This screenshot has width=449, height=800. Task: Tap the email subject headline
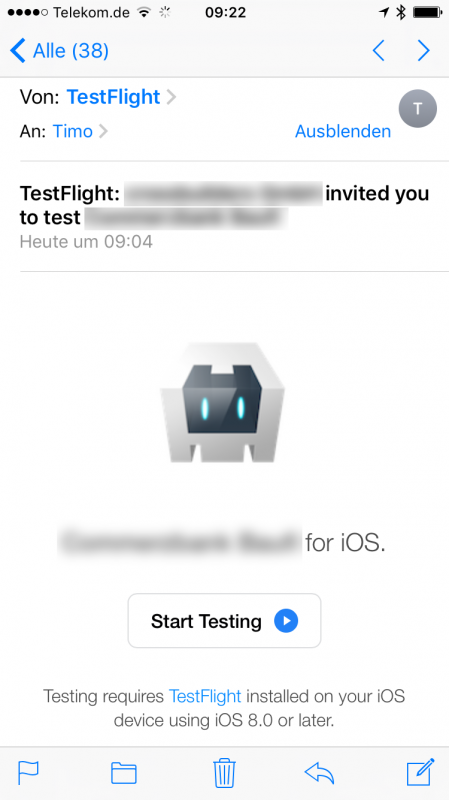click(224, 206)
